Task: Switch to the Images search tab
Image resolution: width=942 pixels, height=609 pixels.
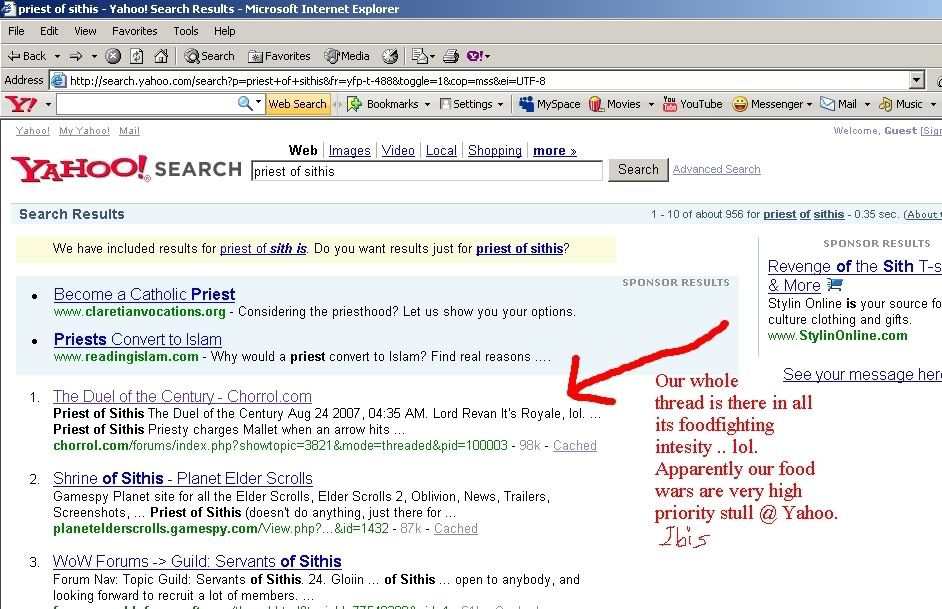Action: coord(350,151)
